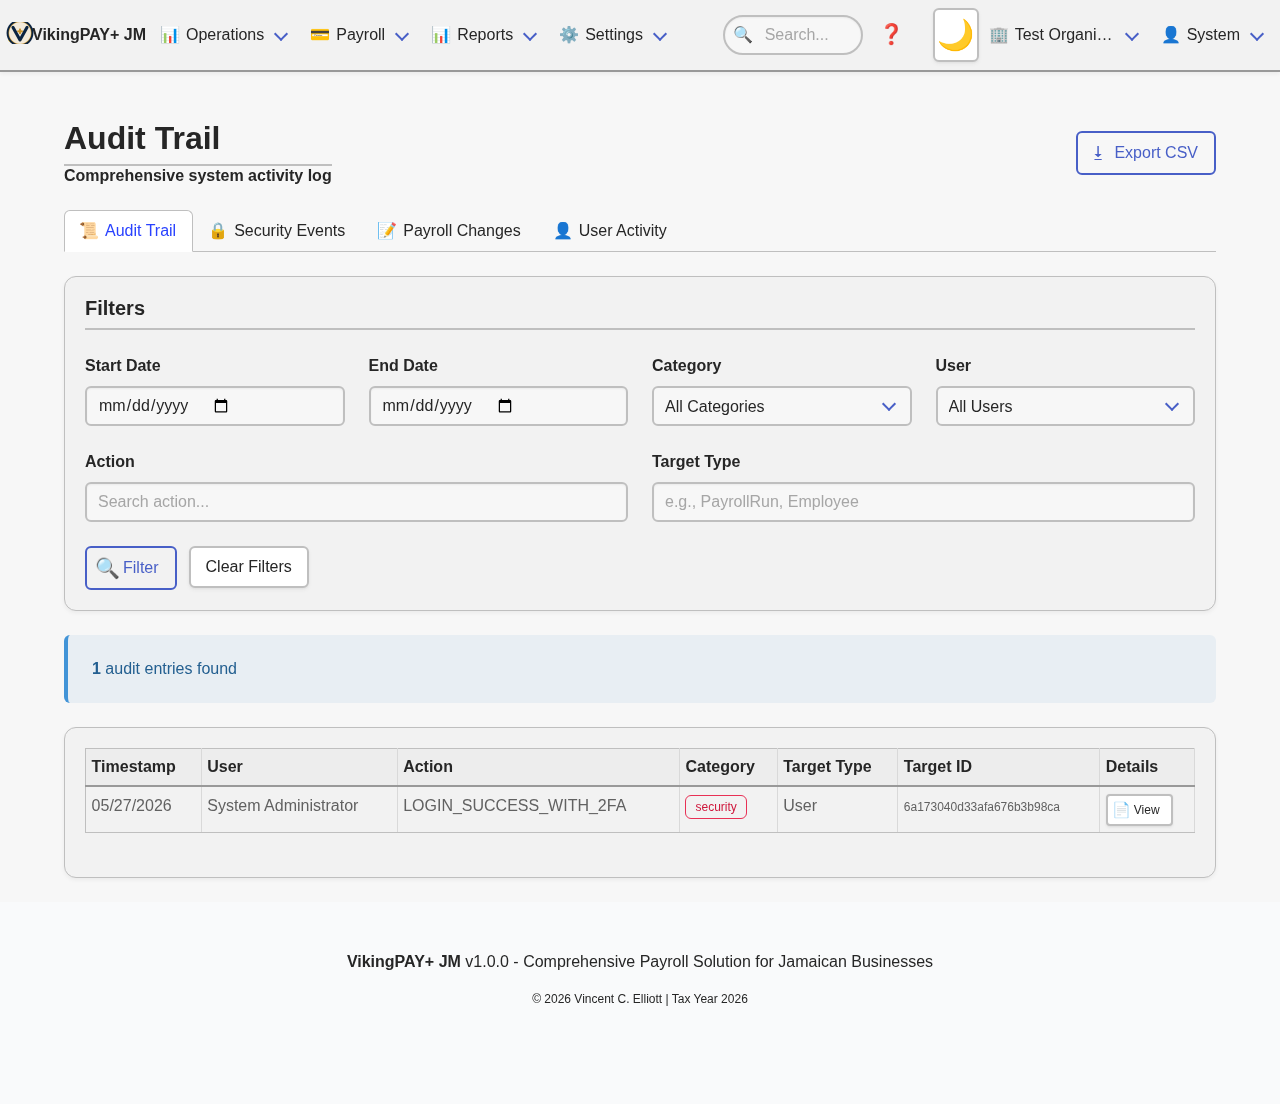
Task: Click the Start Date input field
Action: pyautogui.click(x=215, y=406)
